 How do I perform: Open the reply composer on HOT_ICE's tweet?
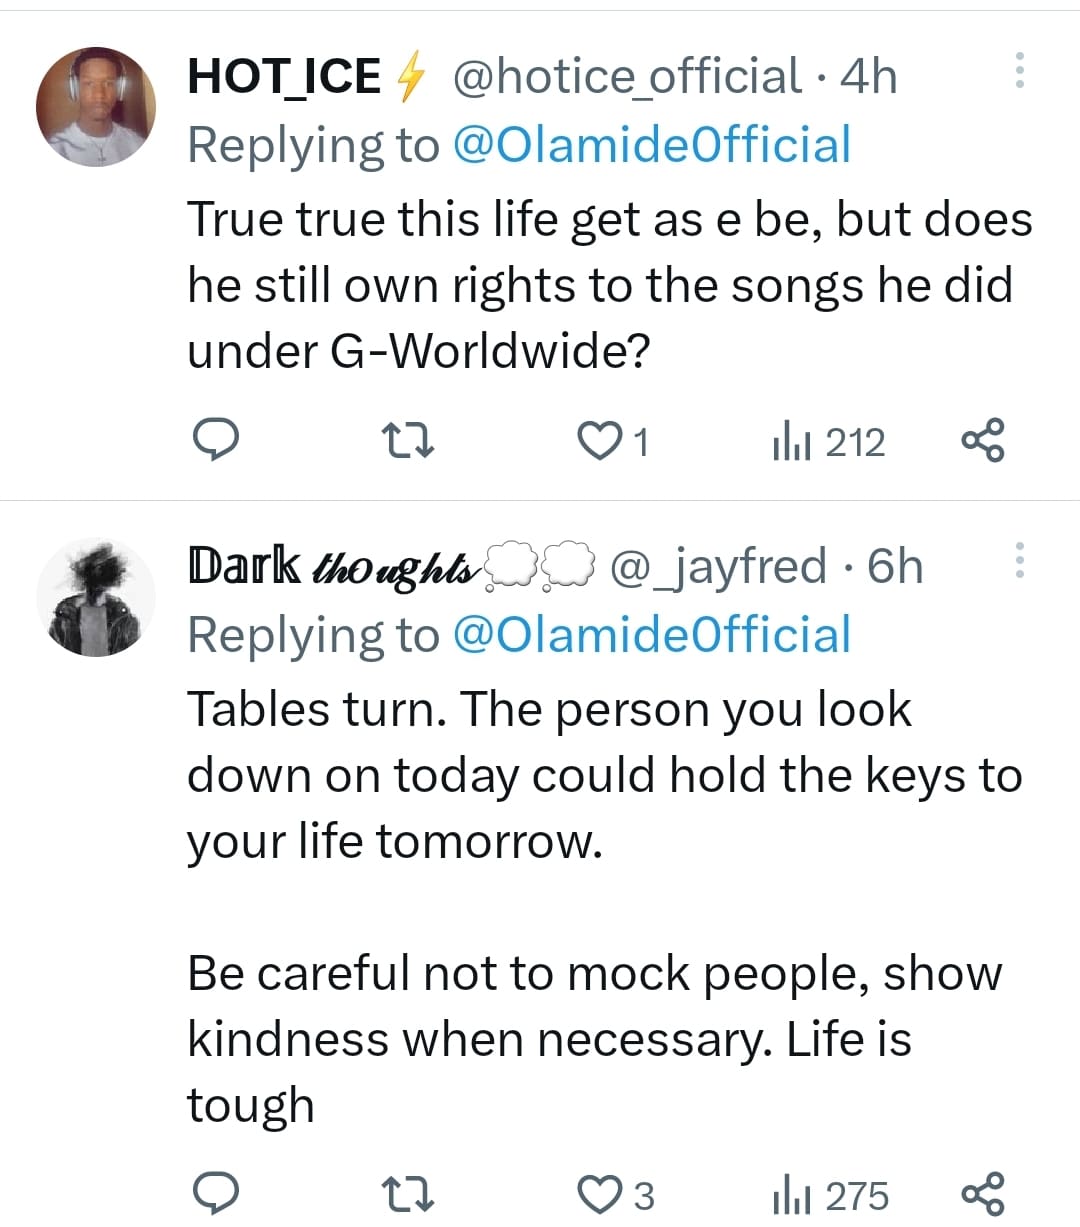pos(218,440)
